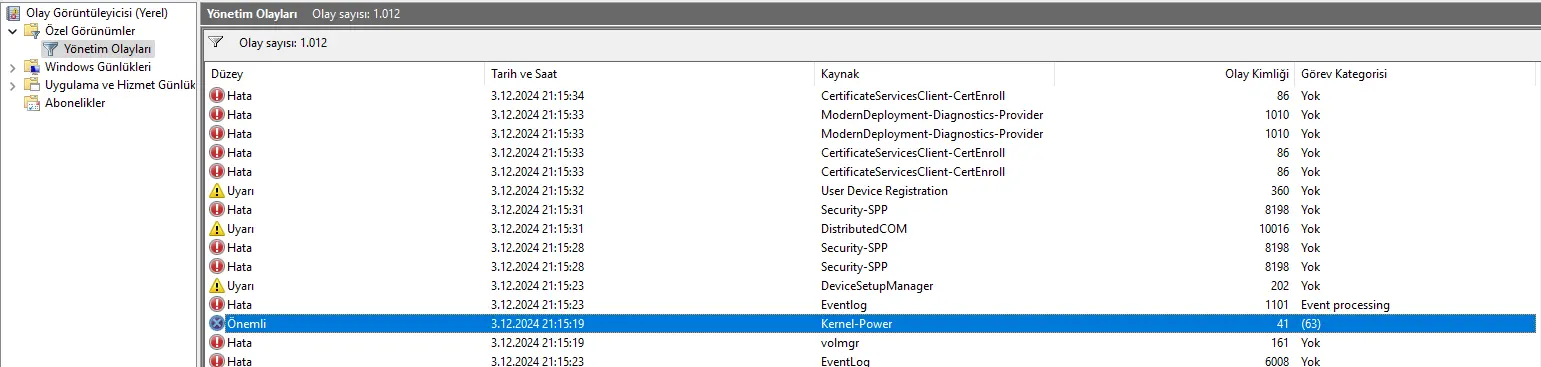This screenshot has height=367, width=1541.
Task: Click 'Uyarı' level on DistributedCOM row
Action: click(240, 229)
